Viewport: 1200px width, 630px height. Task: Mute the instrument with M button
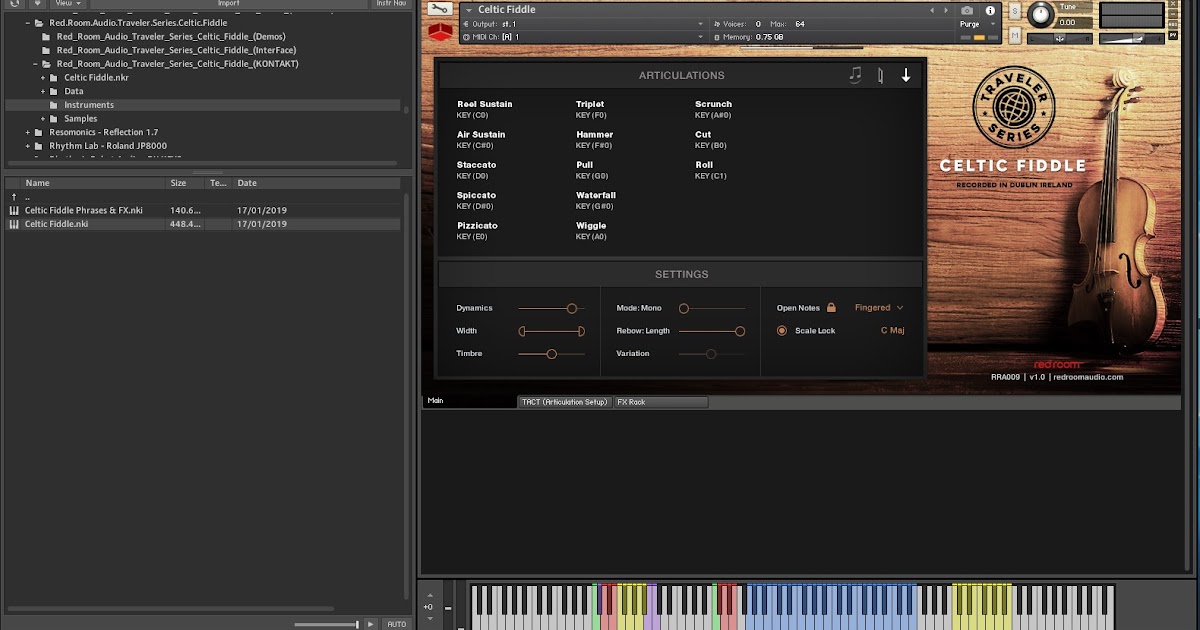tap(1015, 36)
